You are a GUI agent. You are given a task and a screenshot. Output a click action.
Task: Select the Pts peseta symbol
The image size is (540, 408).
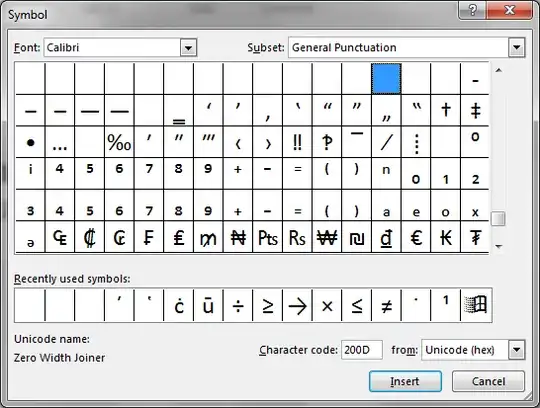click(267, 237)
